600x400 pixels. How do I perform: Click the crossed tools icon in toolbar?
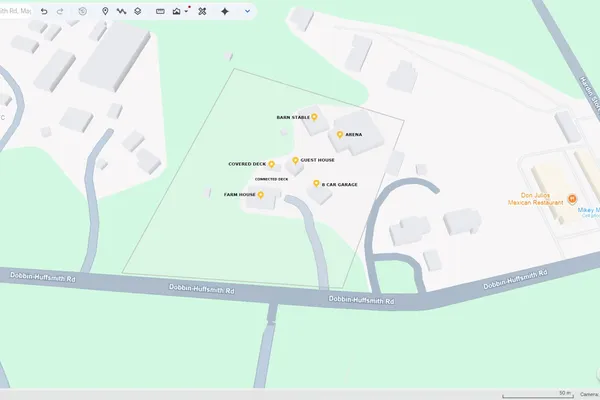202,11
